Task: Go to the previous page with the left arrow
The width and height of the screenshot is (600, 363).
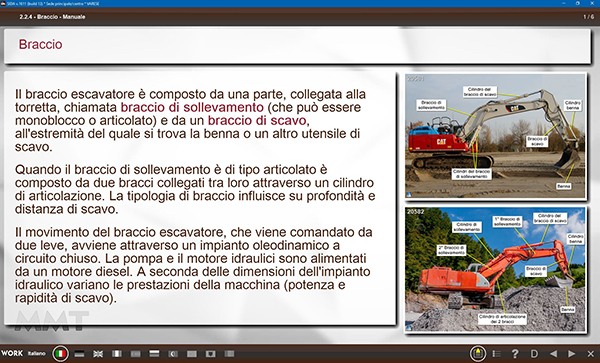Action: tap(553, 354)
